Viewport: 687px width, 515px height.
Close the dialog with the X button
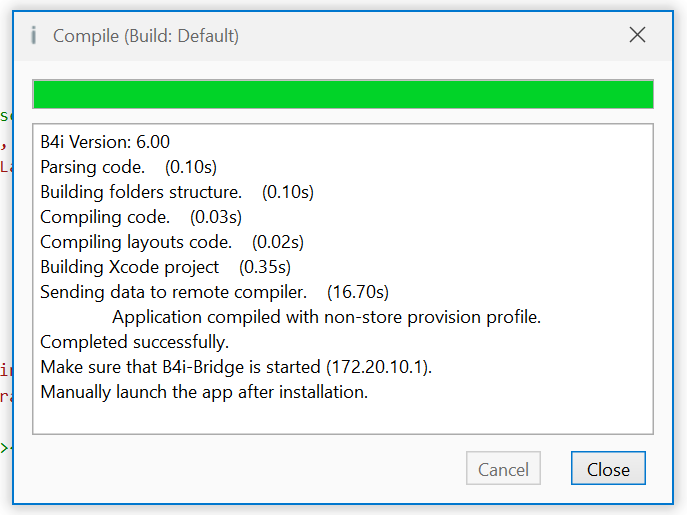click(637, 35)
